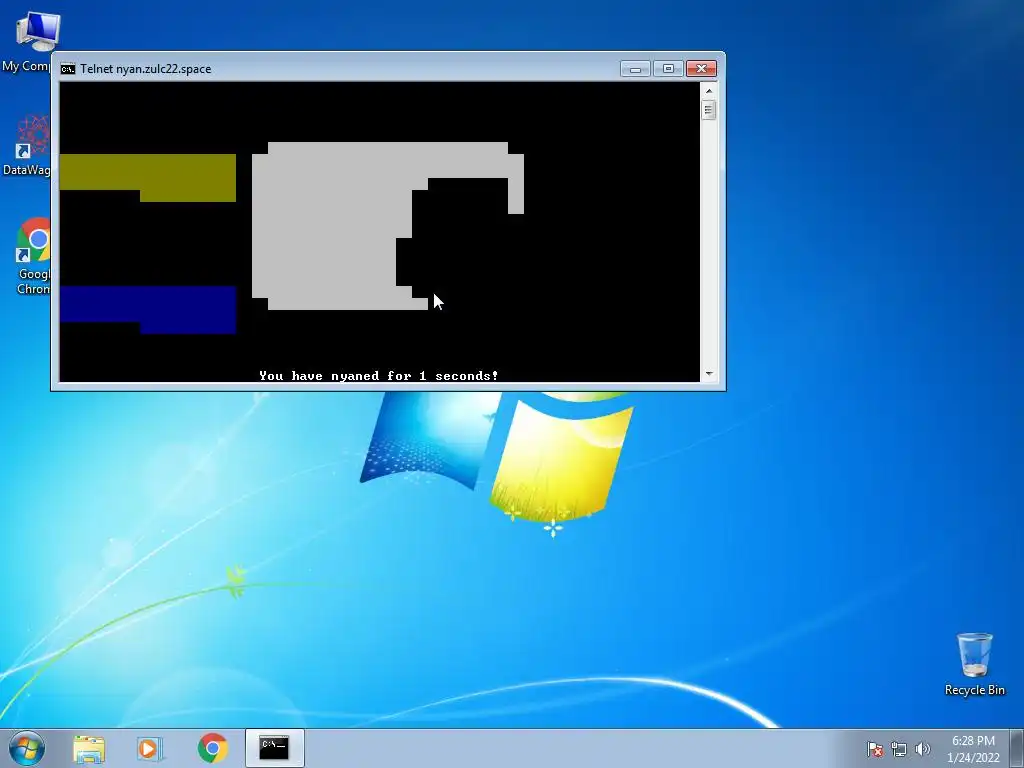
Task: Launch Windows Media Player from the taskbar
Action: click(x=150, y=749)
